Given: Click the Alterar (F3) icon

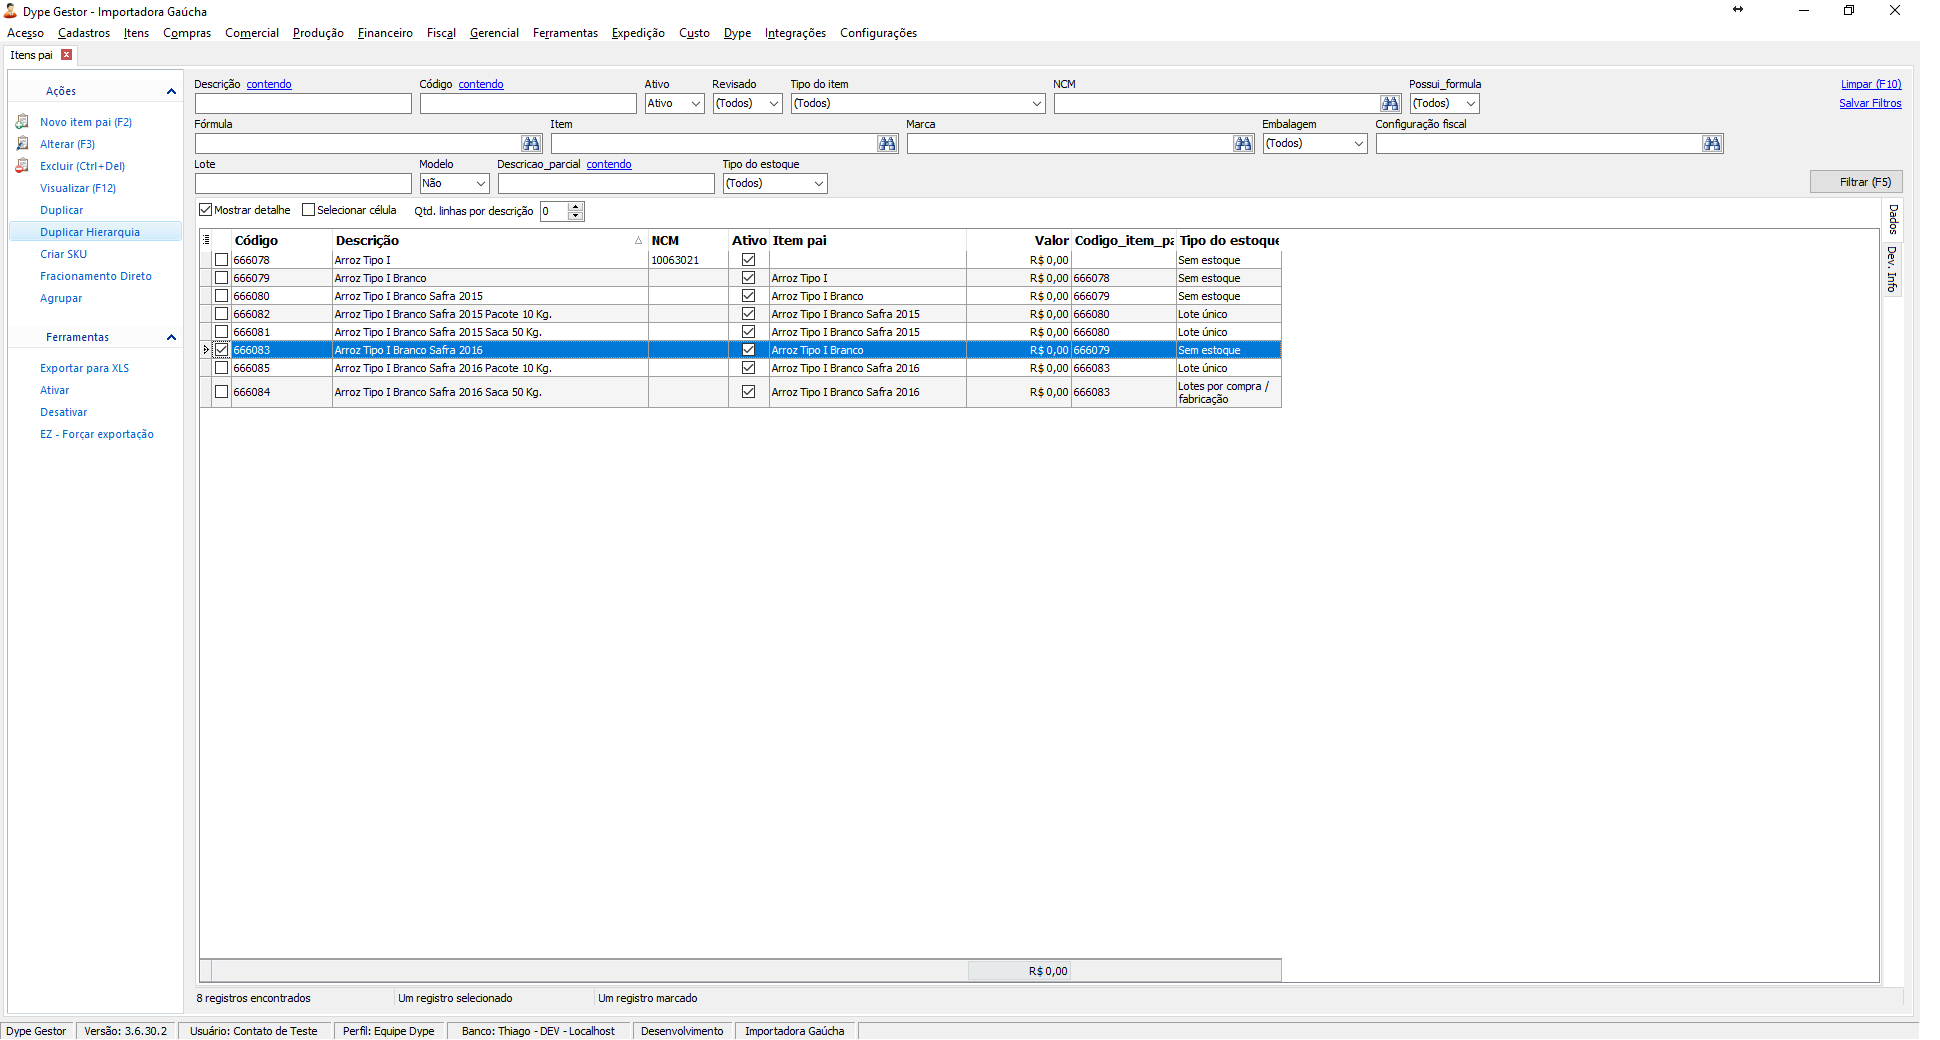Looking at the screenshot, I should pos(22,144).
